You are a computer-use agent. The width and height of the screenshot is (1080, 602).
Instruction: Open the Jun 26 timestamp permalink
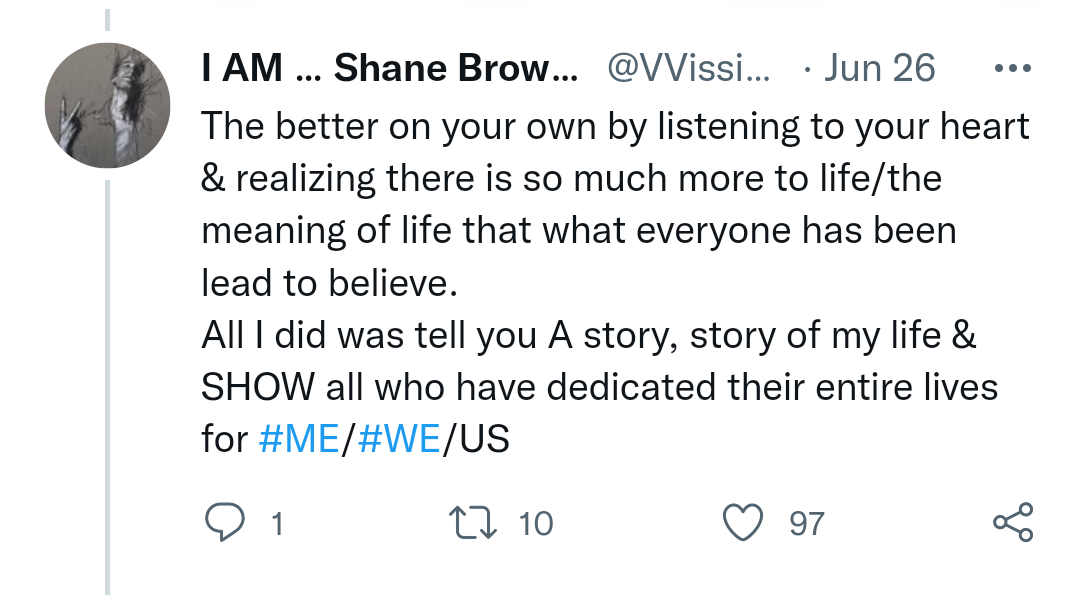click(880, 69)
